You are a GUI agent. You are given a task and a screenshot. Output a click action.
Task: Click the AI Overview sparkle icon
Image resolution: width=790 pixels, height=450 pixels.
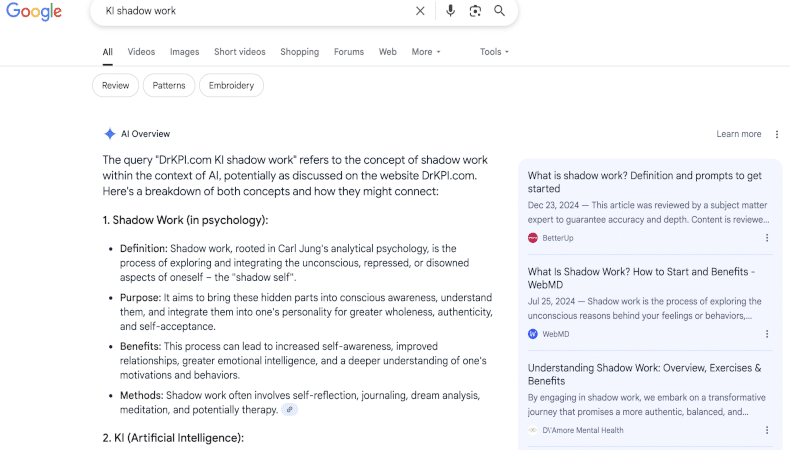pos(109,134)
